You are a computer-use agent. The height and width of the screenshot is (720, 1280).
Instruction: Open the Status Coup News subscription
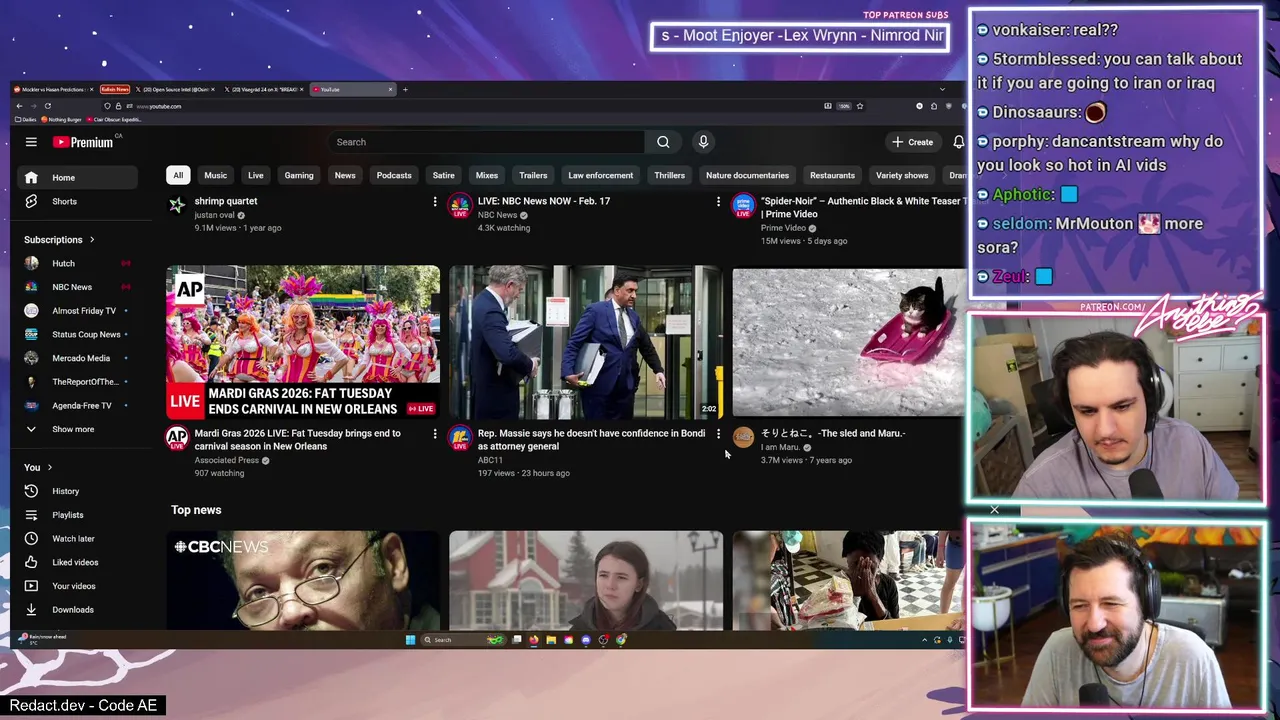(77, 334)
